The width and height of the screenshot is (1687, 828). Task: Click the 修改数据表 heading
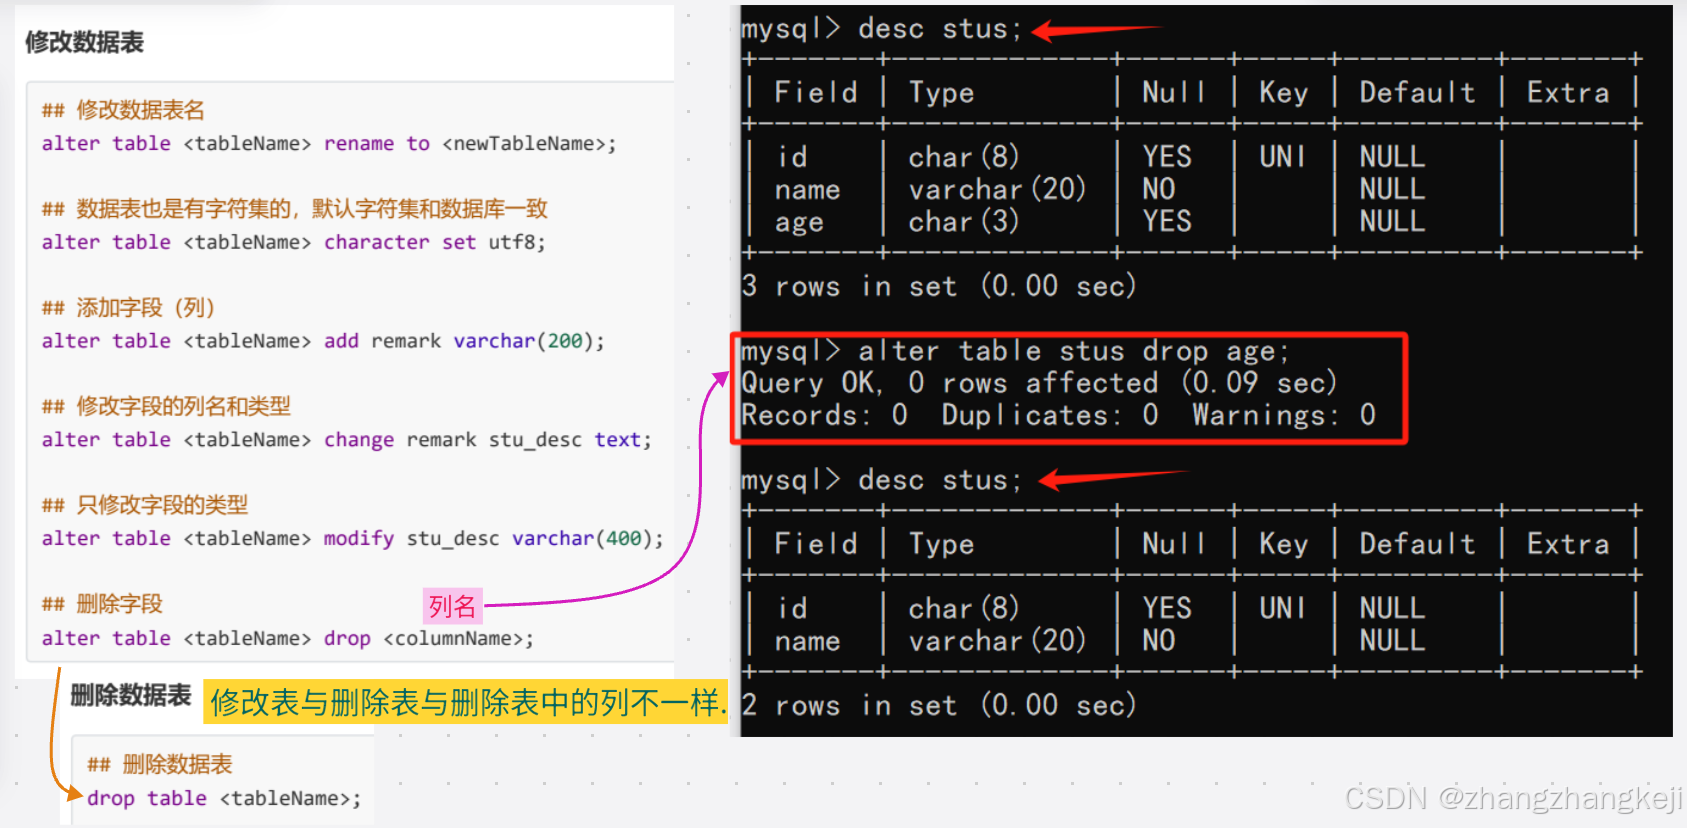pos(85,42)
